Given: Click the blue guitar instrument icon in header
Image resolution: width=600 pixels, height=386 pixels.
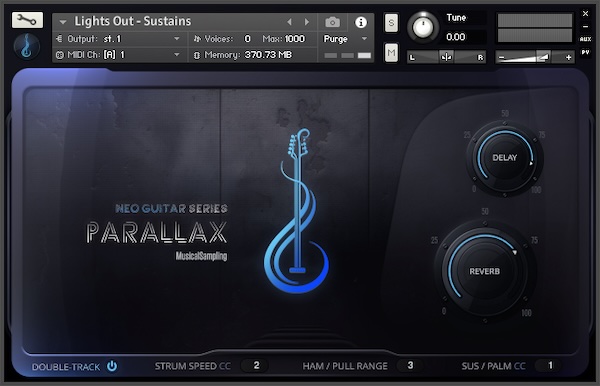Looking at the screenshot, I should coord(27,47).
